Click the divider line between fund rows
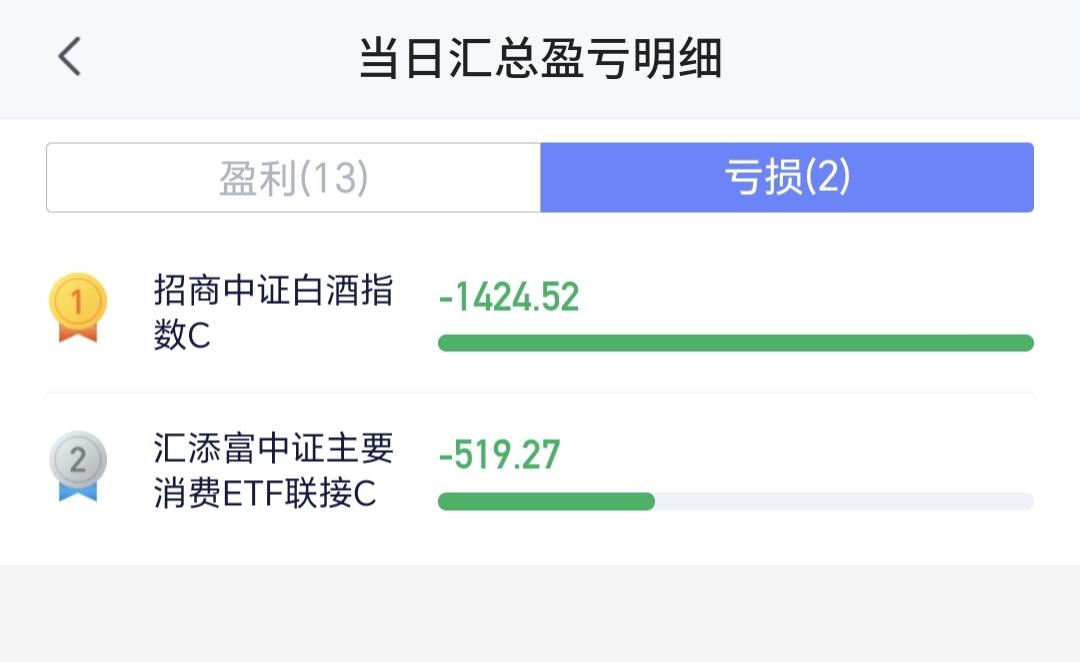Viewport: 1080px width, 662px height. [540, 393]
